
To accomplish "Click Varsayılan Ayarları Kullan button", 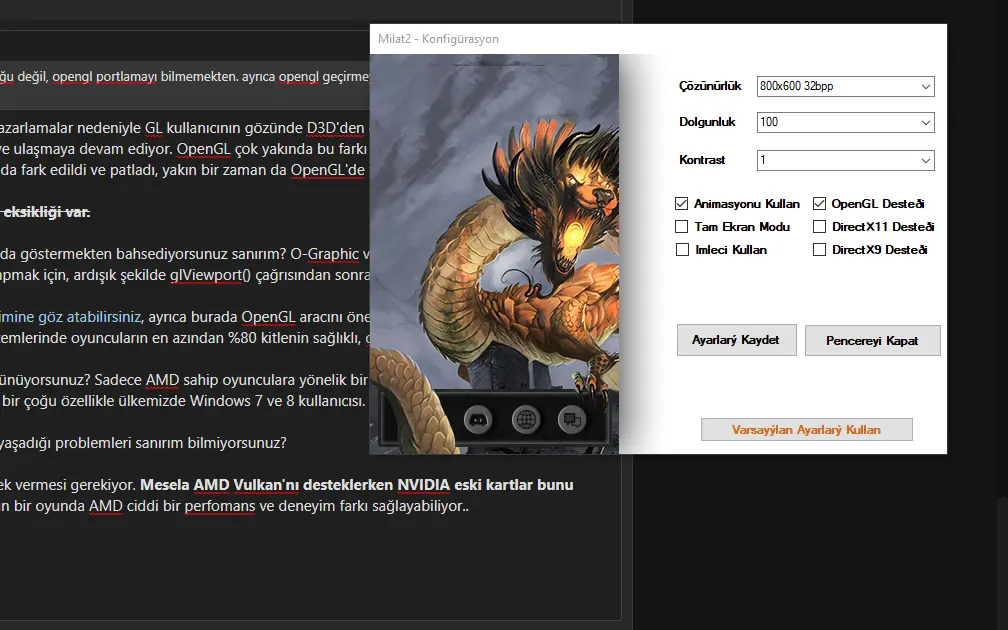I will point(807,430).
